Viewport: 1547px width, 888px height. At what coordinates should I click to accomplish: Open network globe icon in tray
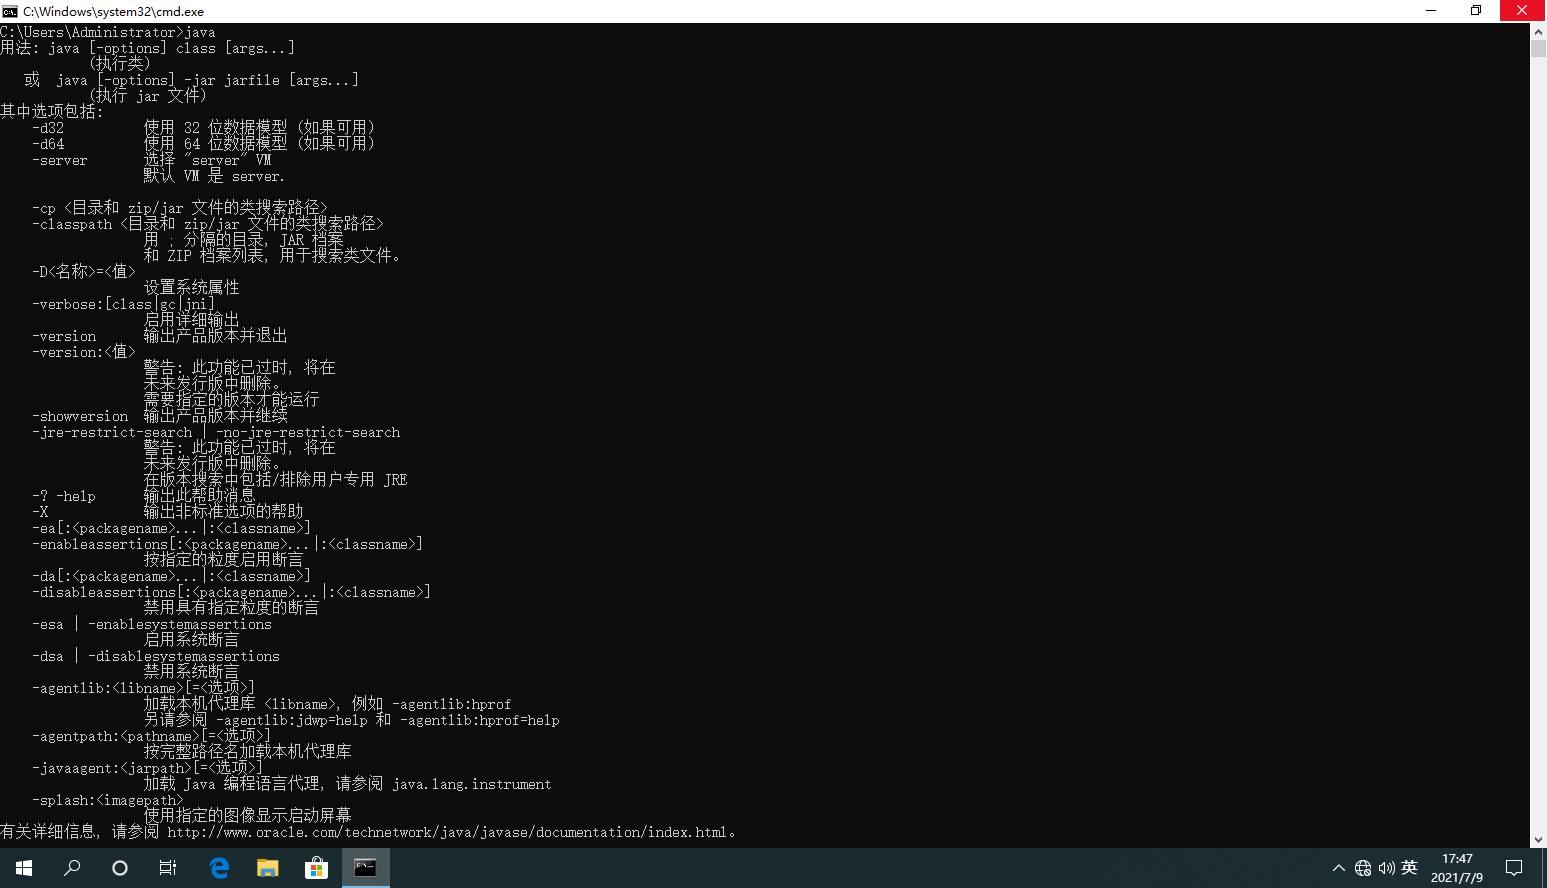pyautogui.click(x=1363, y=868)
